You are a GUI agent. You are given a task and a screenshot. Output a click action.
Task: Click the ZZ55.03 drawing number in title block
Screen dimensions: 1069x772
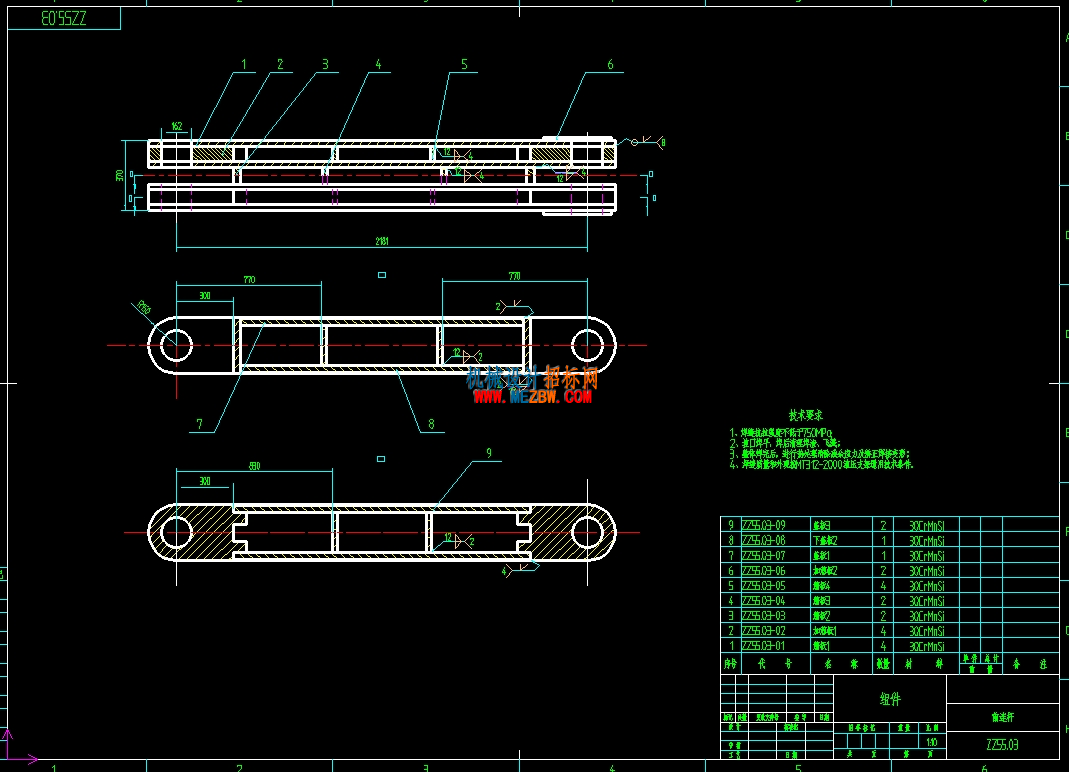(1002, 745)
